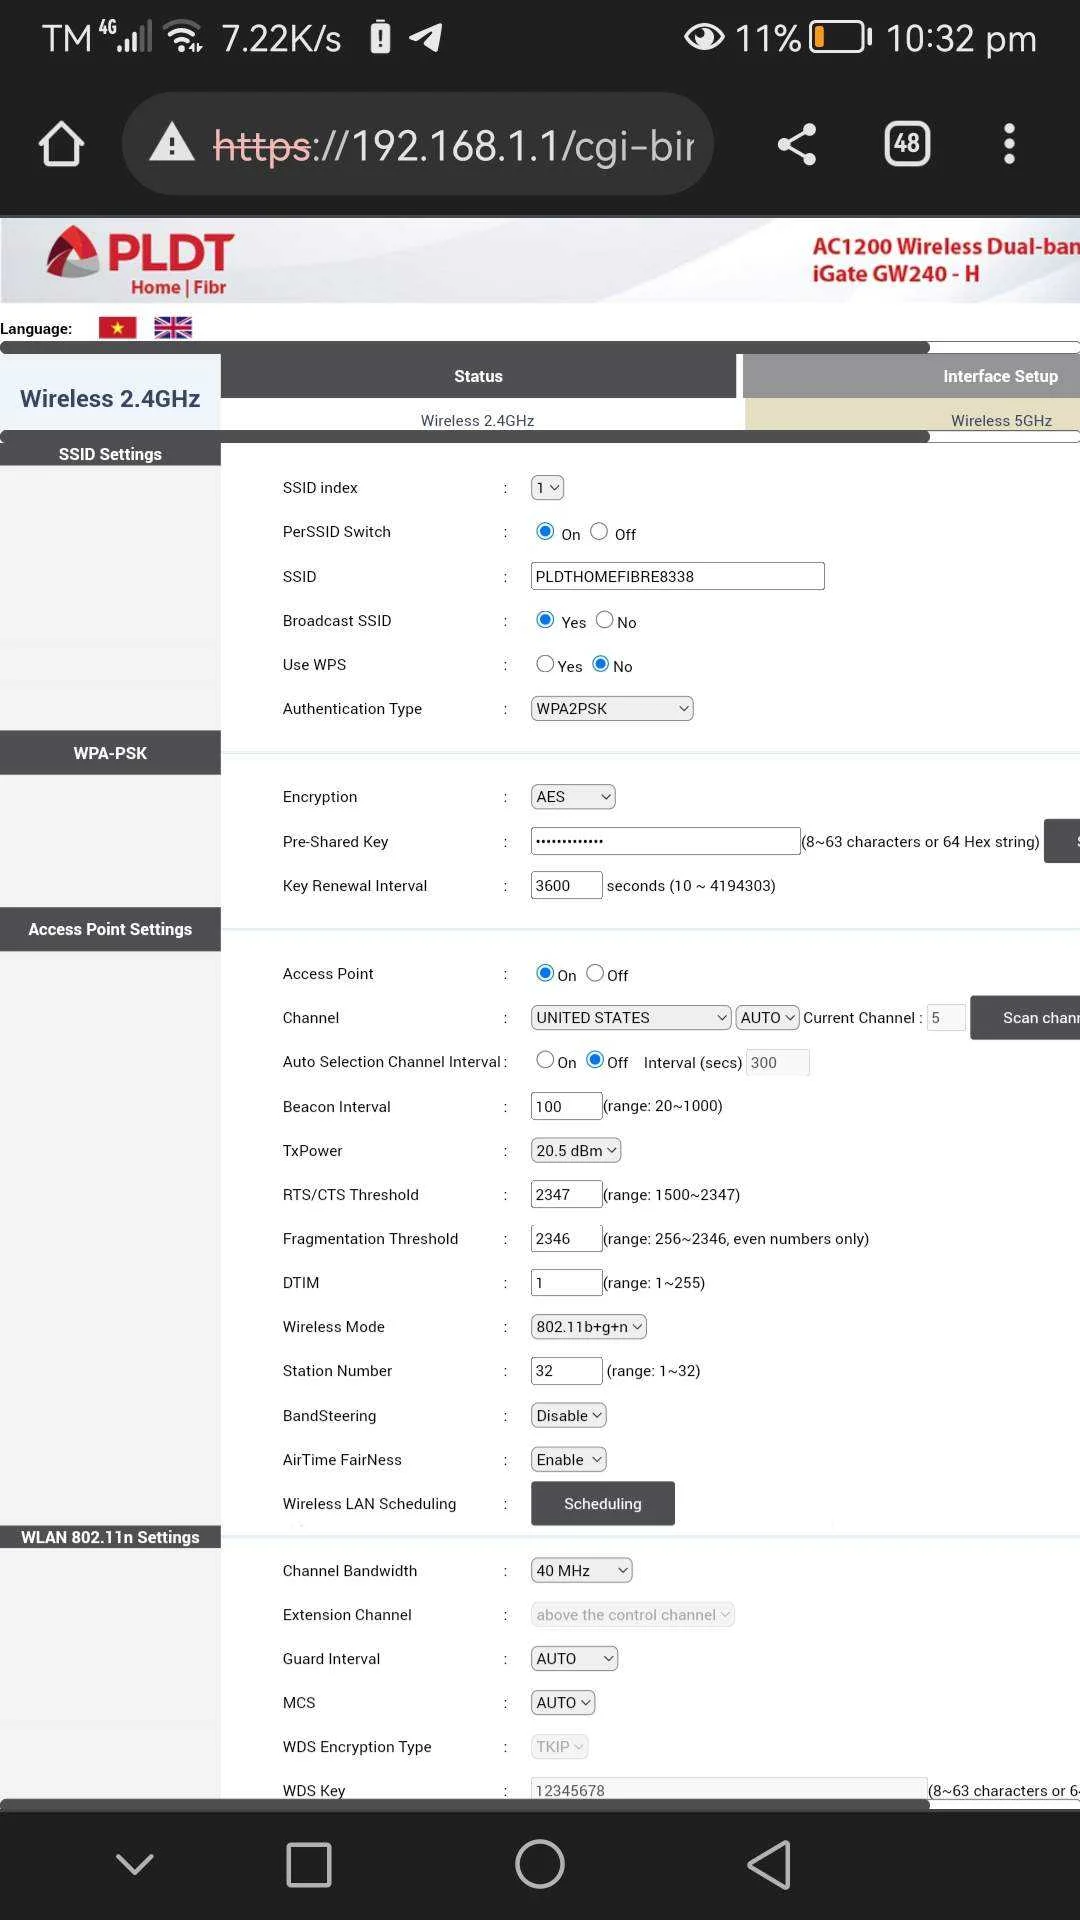Open the SSID index dropdown
This screenshot has height=1920, width=1080.
coord(547,488)
